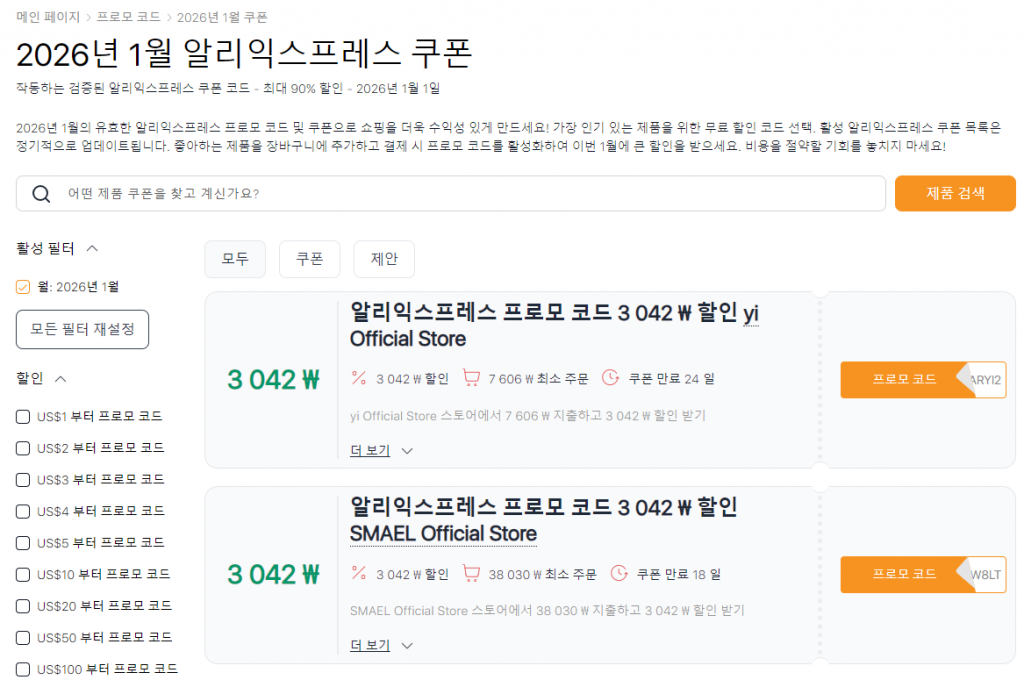Click the 모든 필터 재설정 button

(82, 329)
